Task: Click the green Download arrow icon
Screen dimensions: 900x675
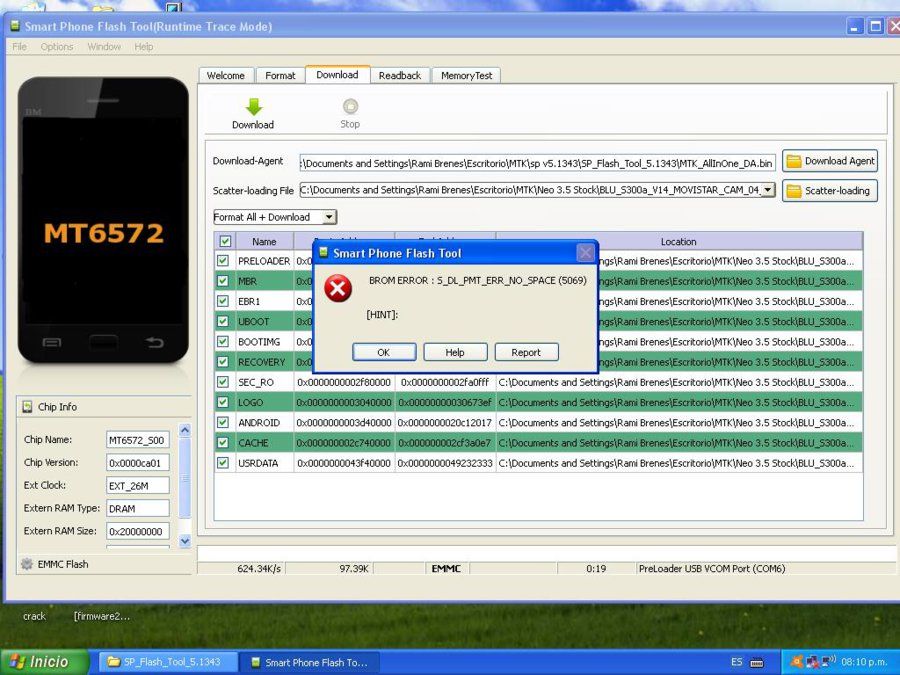Action: coord(254,107)
